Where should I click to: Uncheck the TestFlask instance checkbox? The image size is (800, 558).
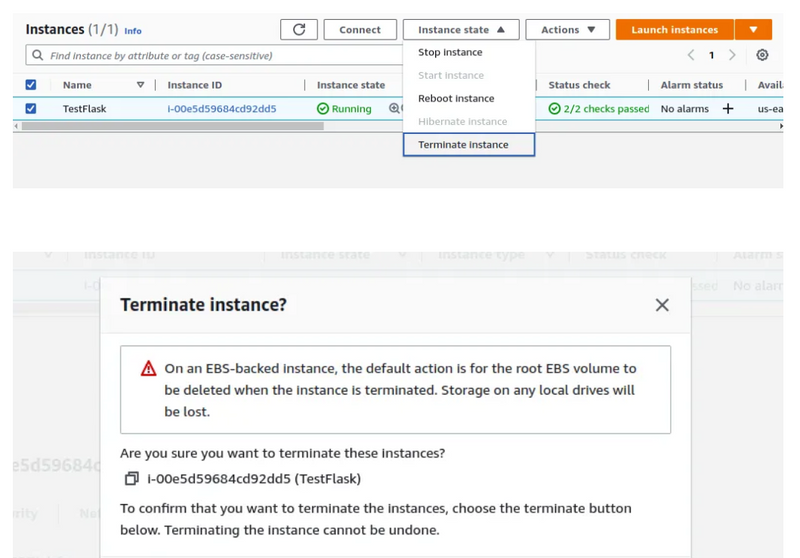[x=31, y=108]
